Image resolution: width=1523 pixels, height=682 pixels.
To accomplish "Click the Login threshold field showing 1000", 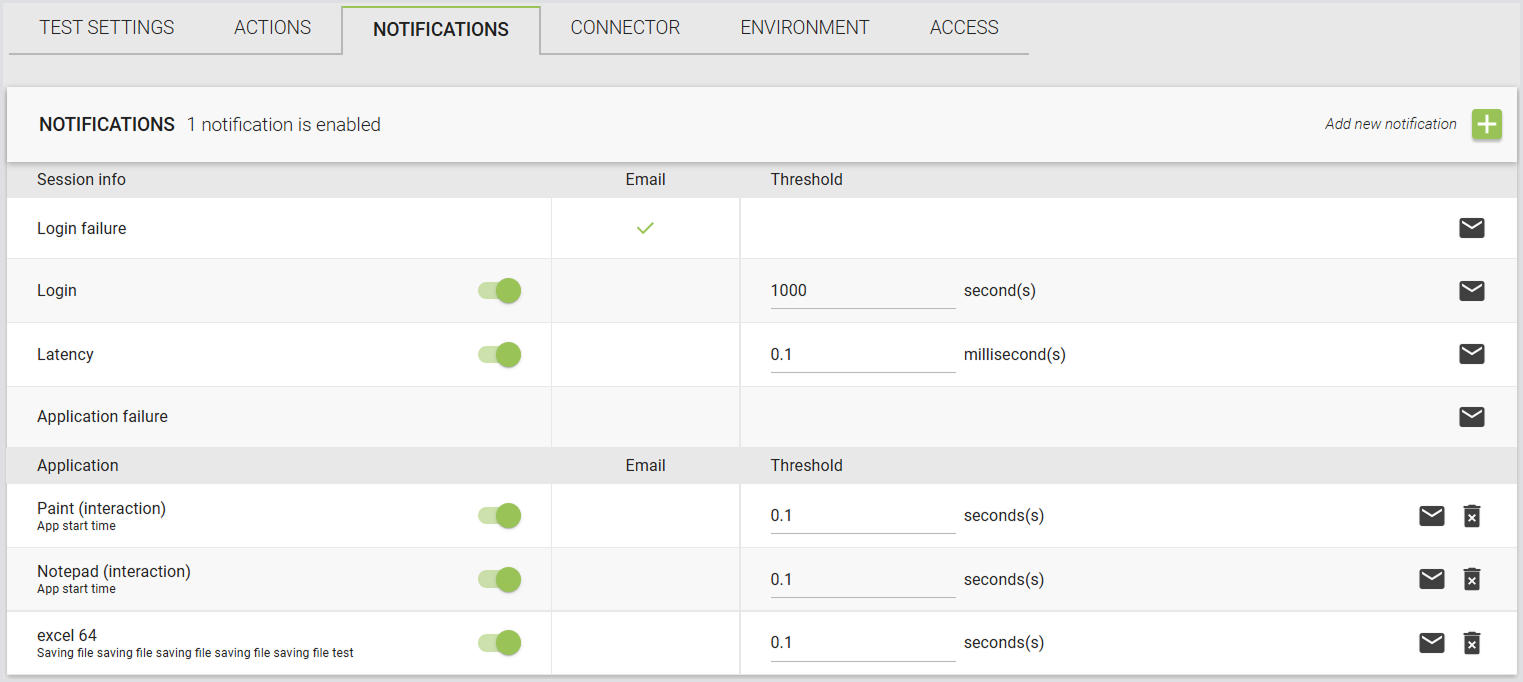I will point(863,291).
